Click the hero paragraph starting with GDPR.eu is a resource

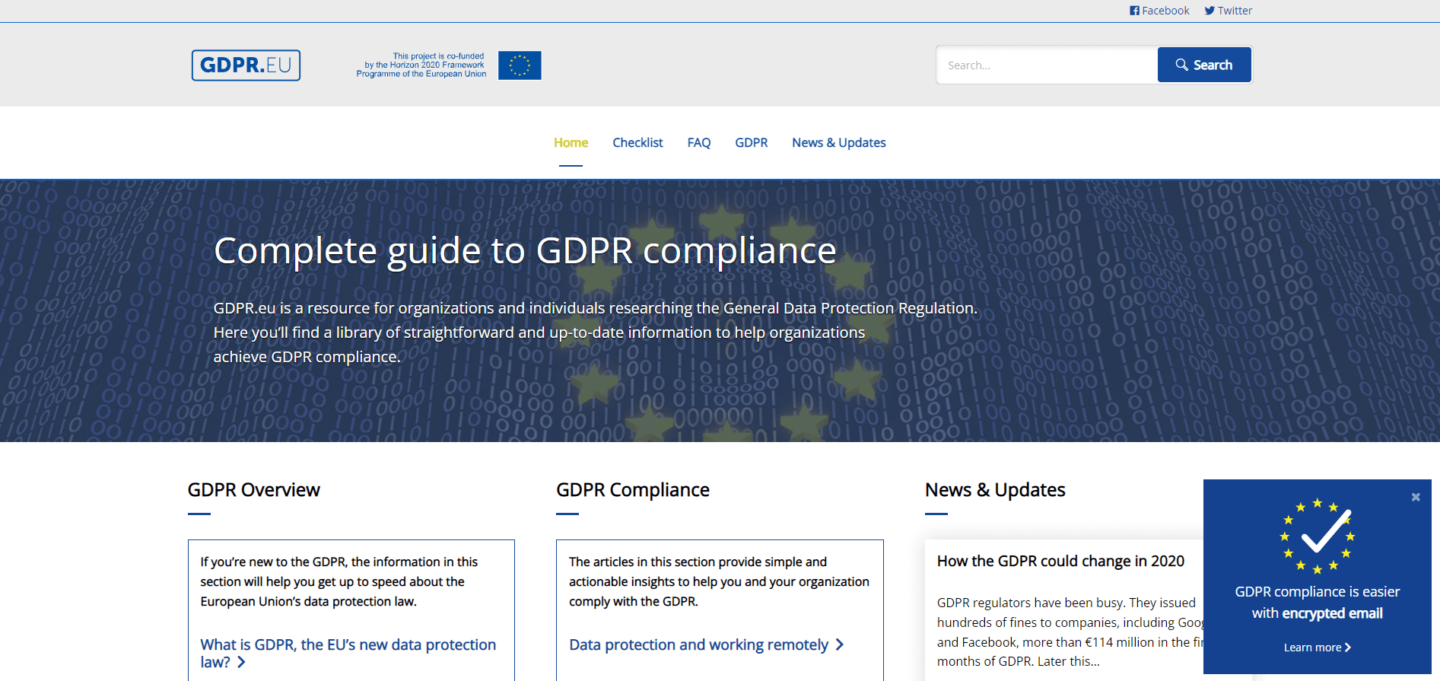(595, 332)
